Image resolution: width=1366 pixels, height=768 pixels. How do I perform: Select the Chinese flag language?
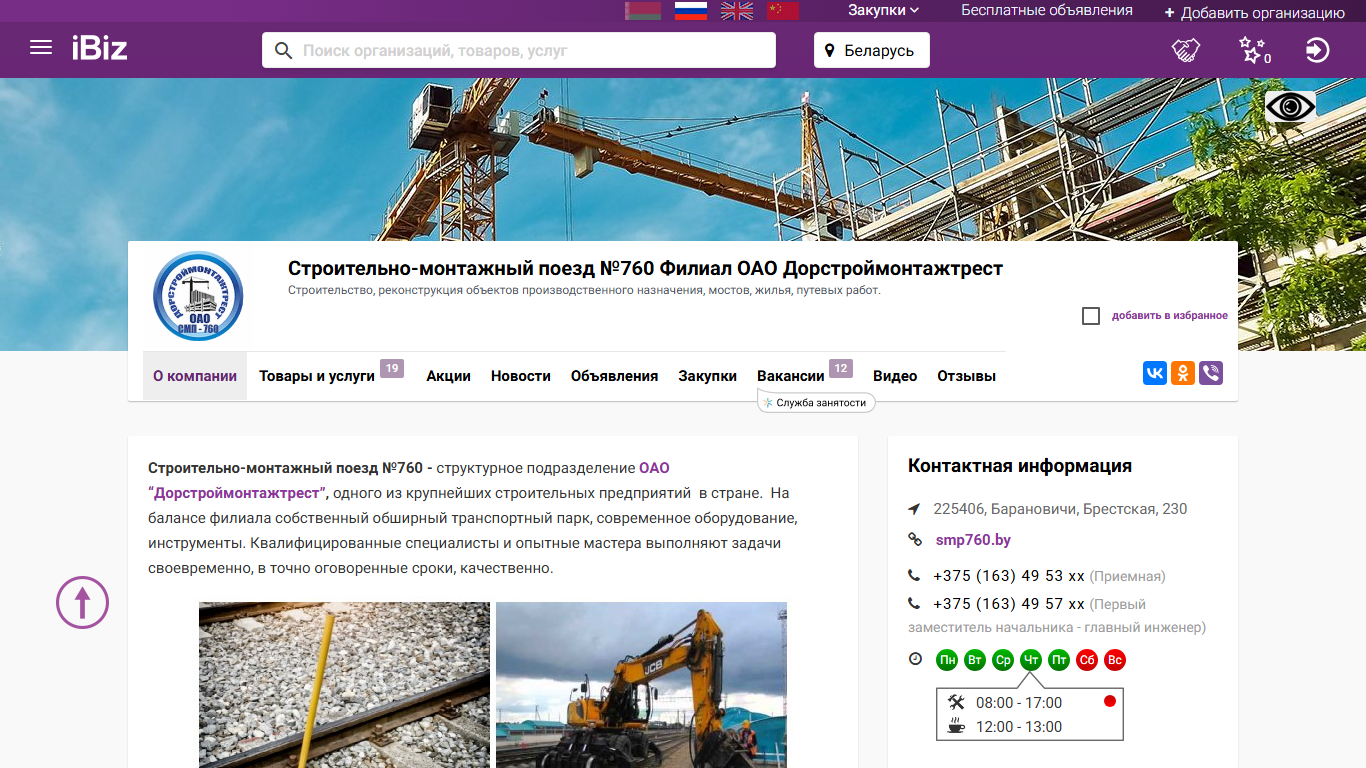click(x=783, y=11)
